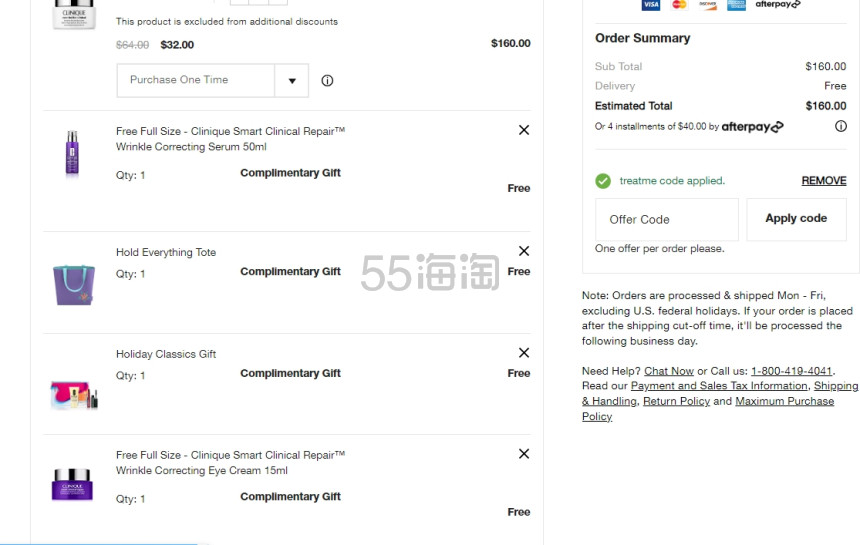Focus the Offer Code input field

click(667, 219)
